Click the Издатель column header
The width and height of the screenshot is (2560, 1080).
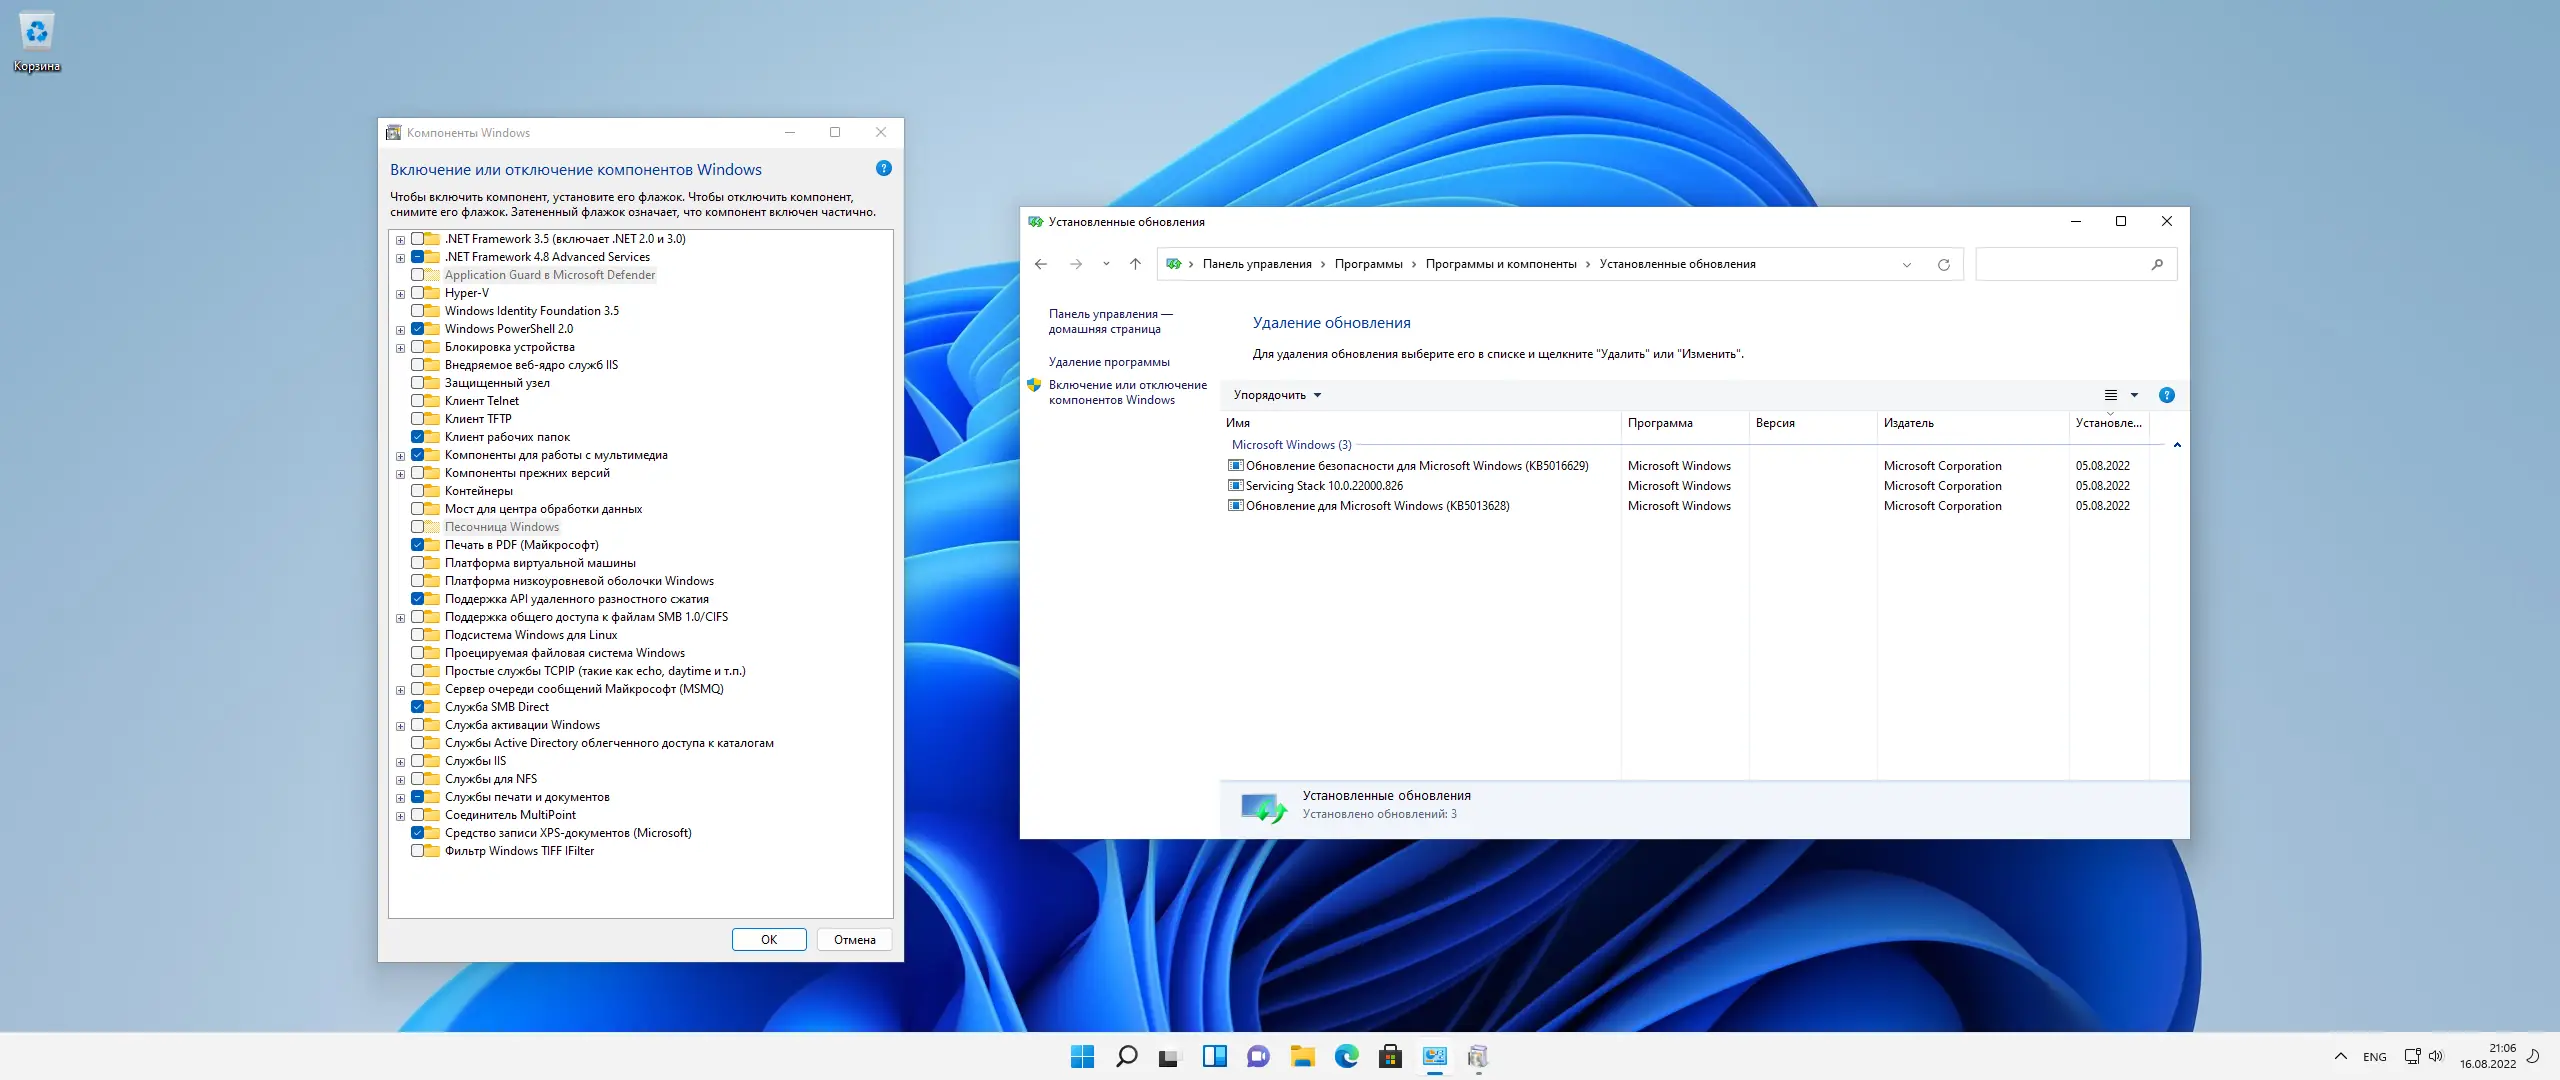coord(1908,423)
